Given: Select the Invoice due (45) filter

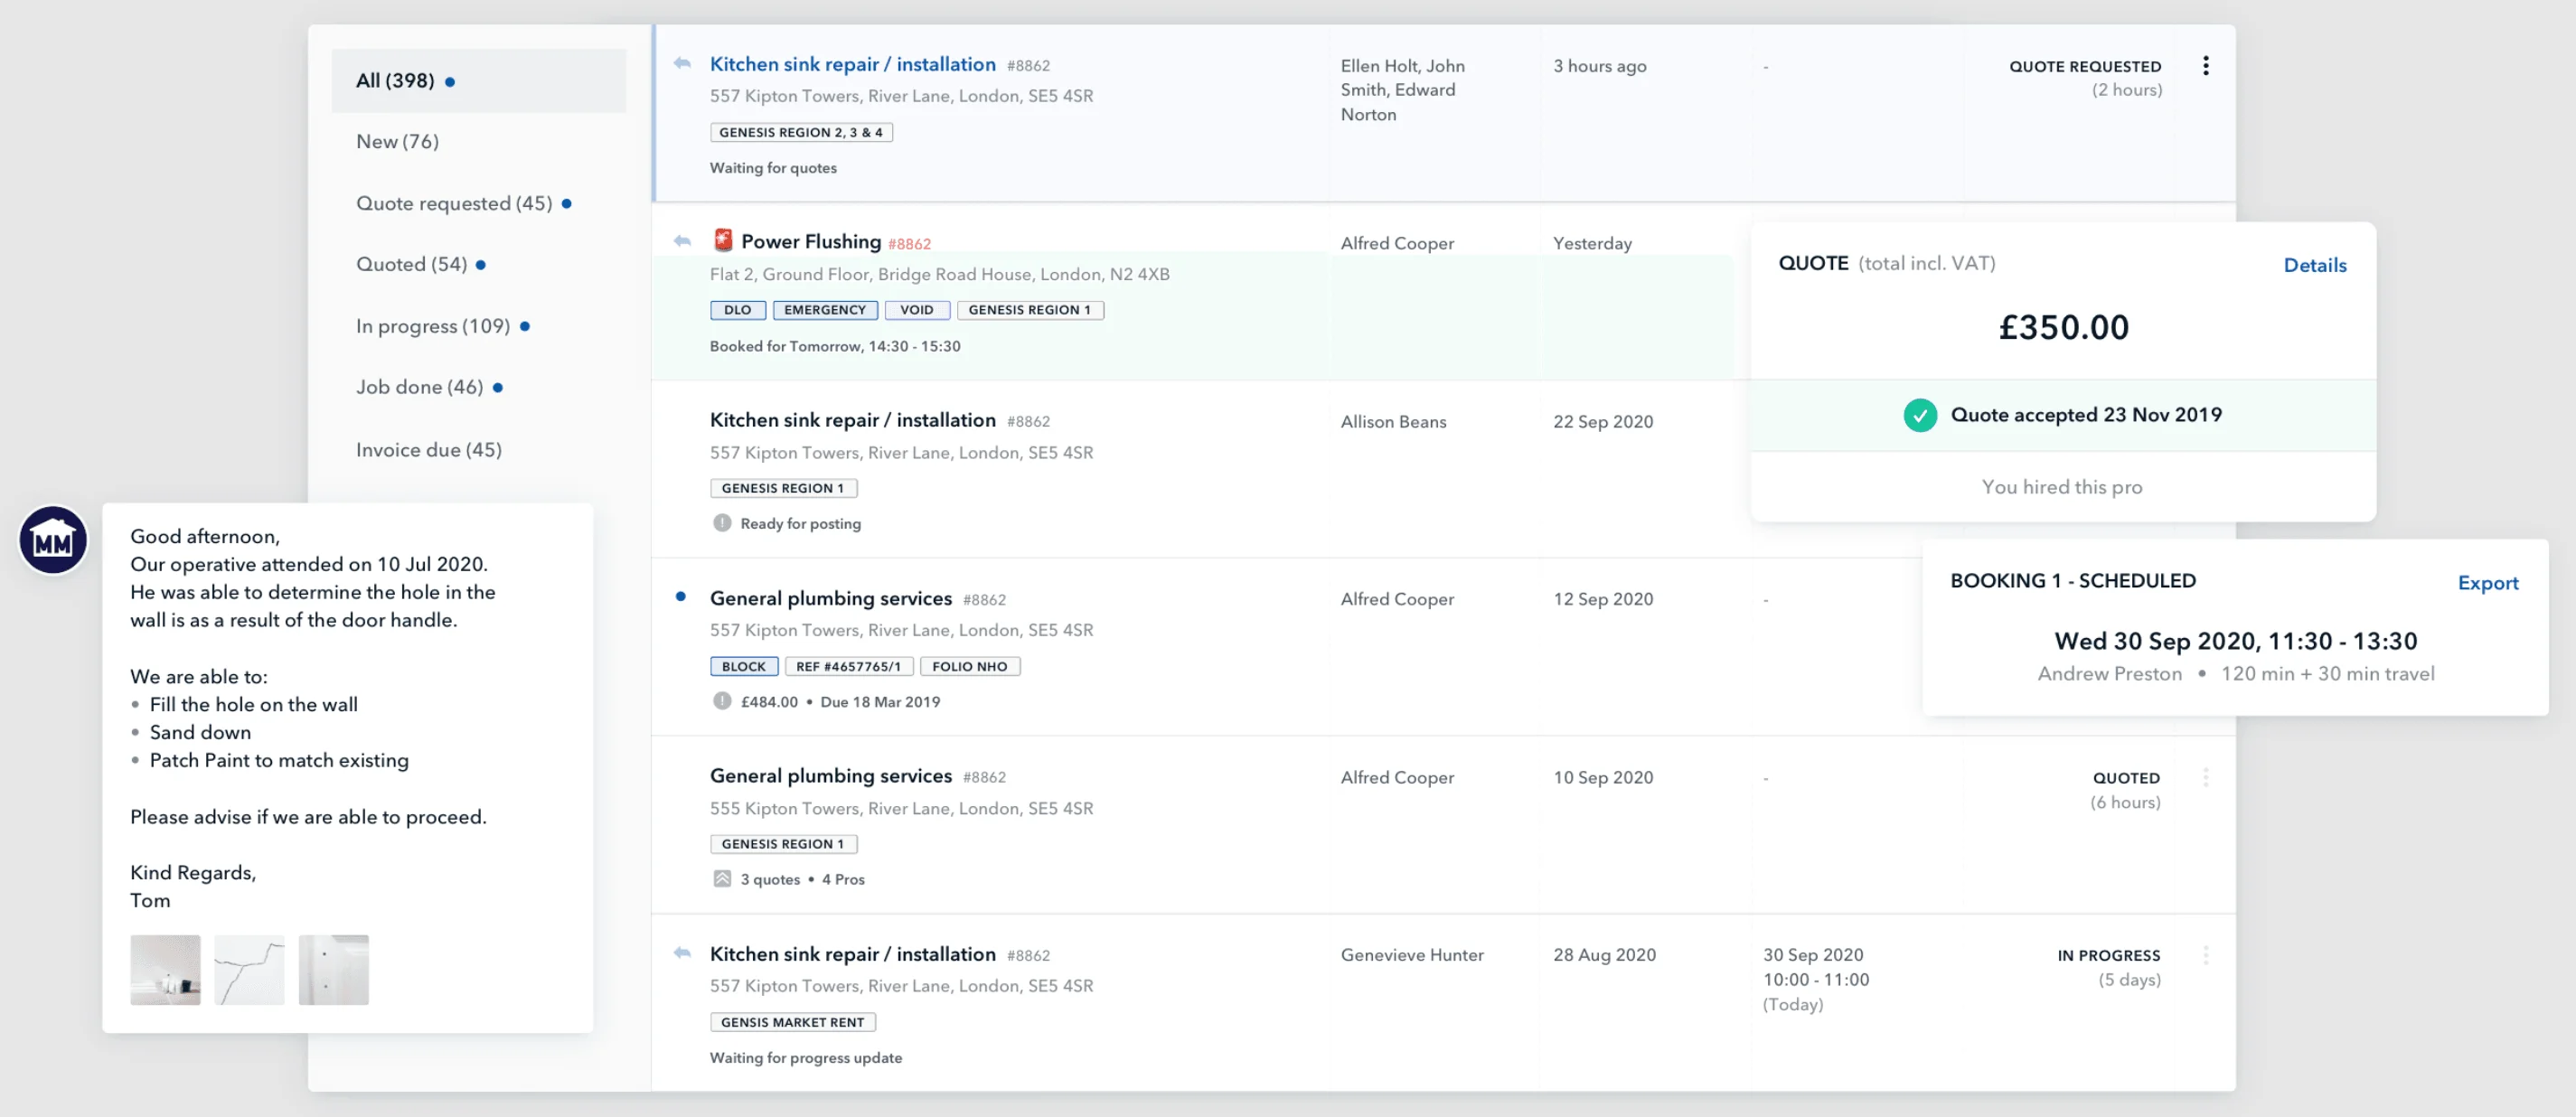Looking at the screenshot, I should click(x=428, y=450).
